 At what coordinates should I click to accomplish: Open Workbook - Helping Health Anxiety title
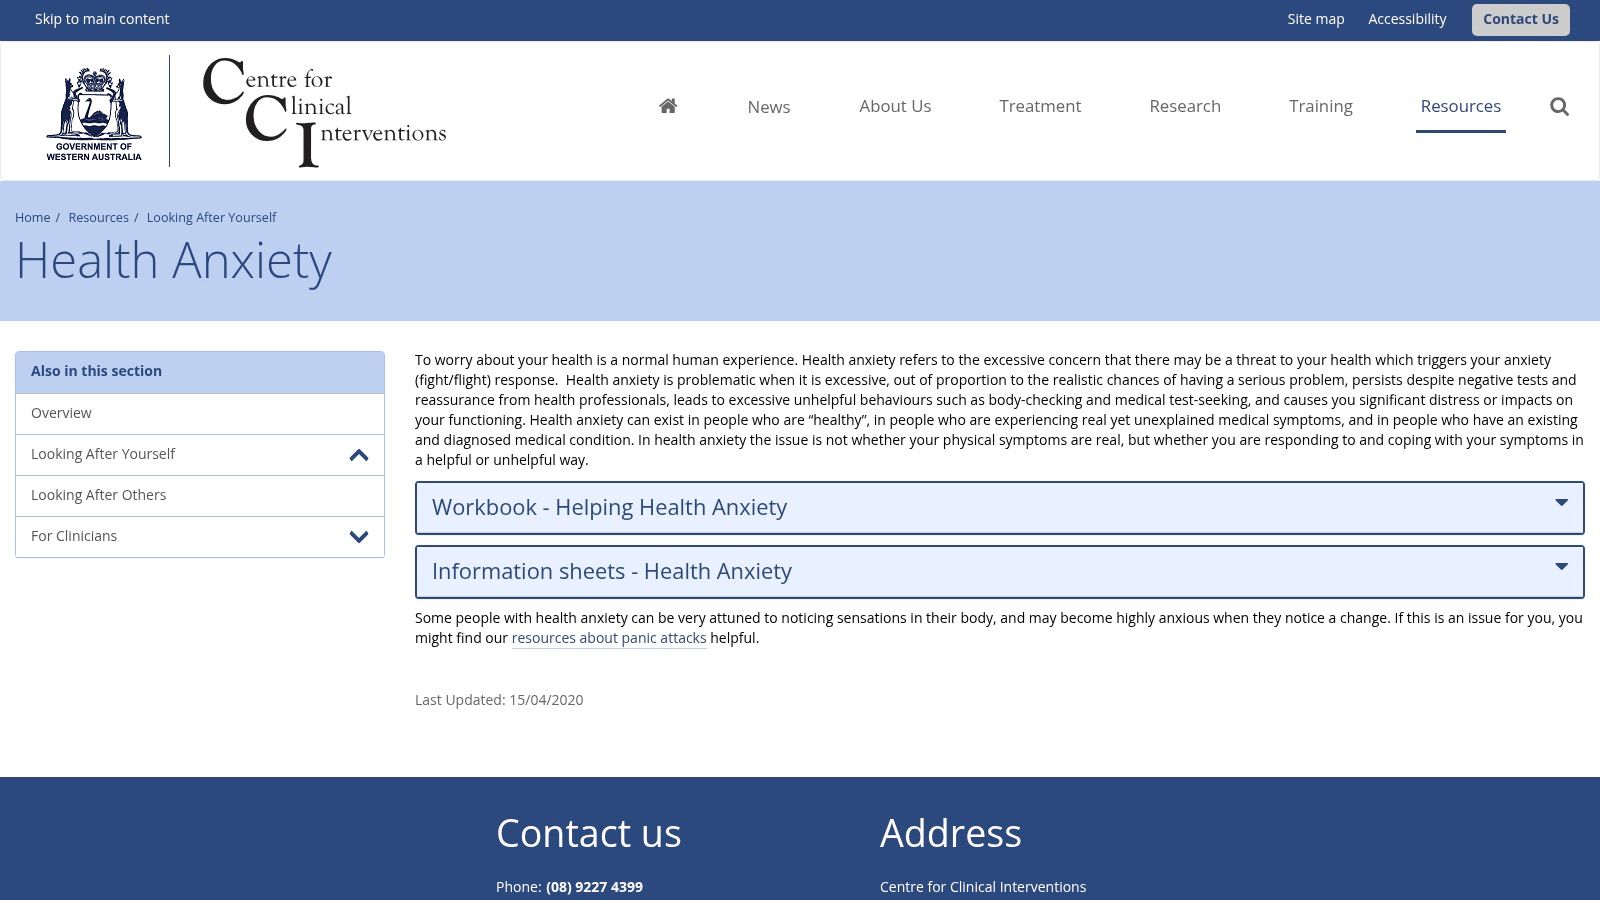[x=609, y=507]
